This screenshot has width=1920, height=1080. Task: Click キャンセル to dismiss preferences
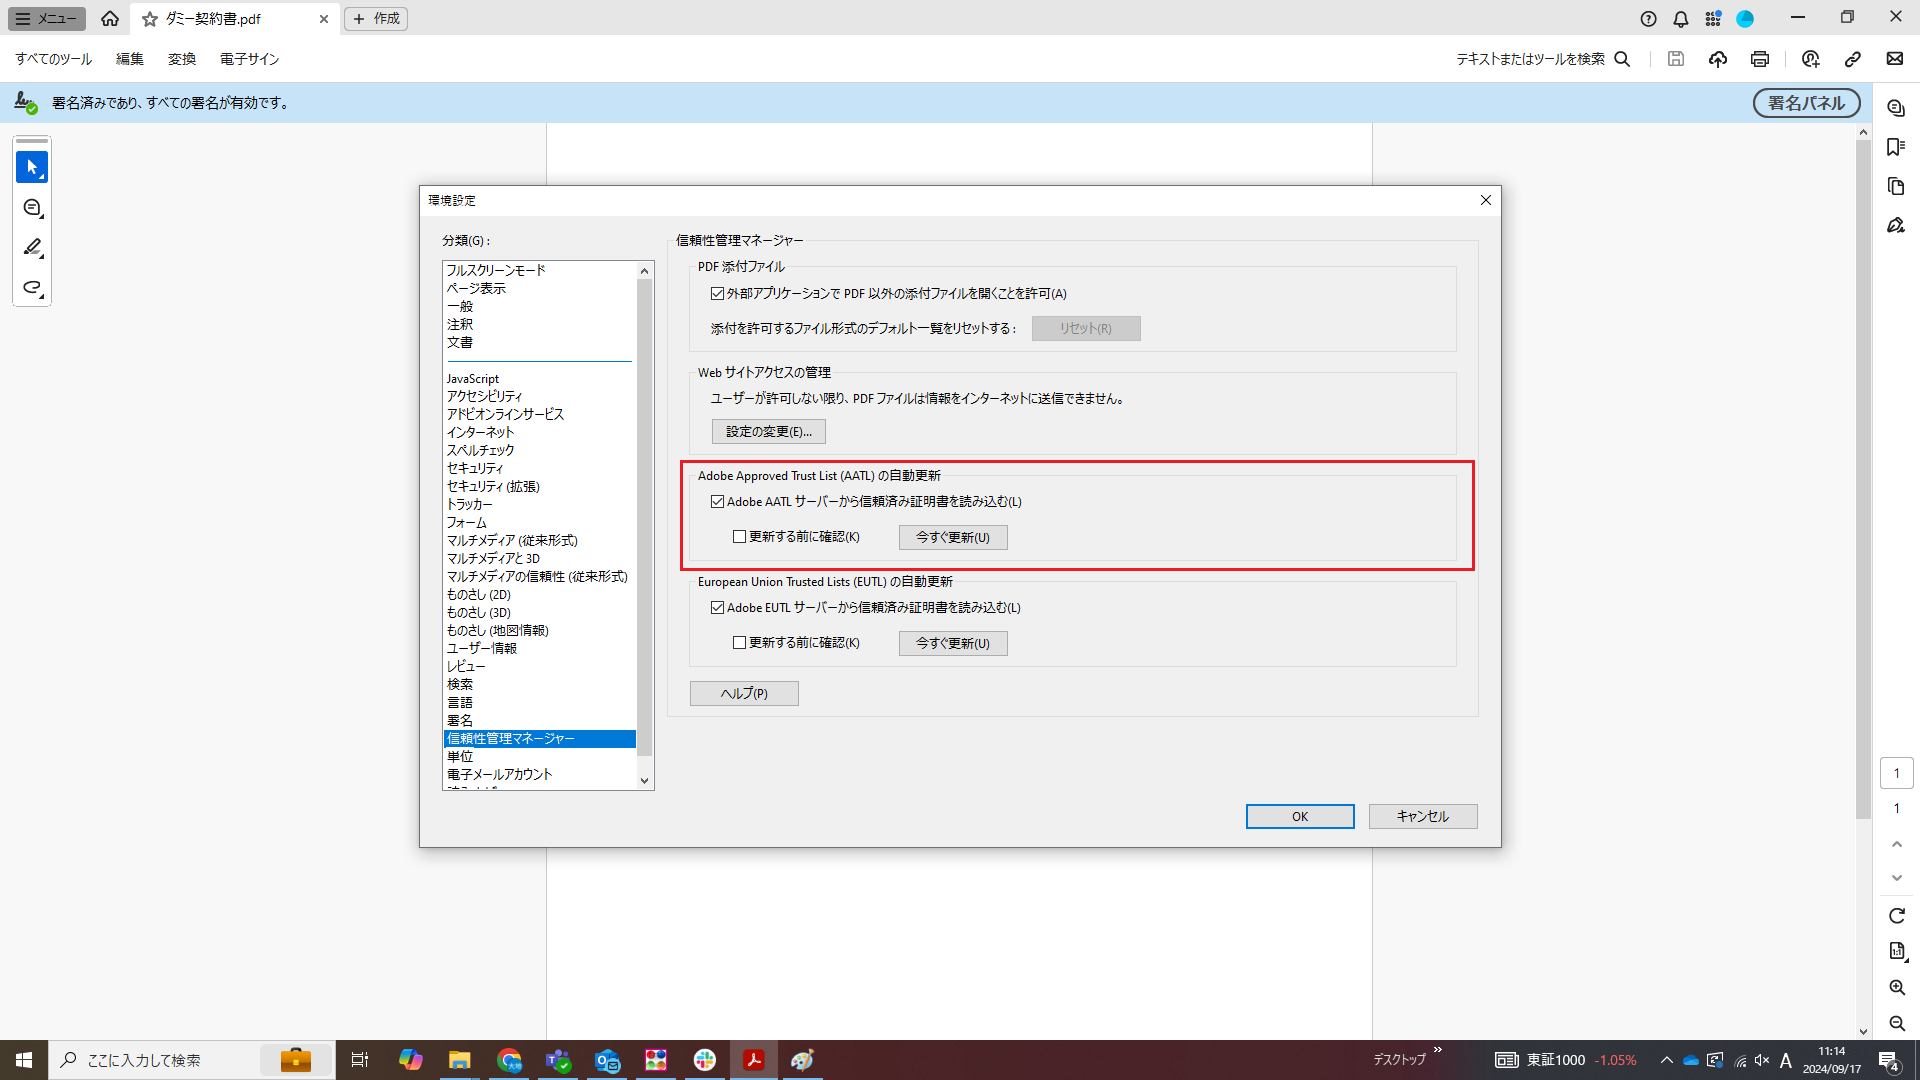[x=1423, y=817]
